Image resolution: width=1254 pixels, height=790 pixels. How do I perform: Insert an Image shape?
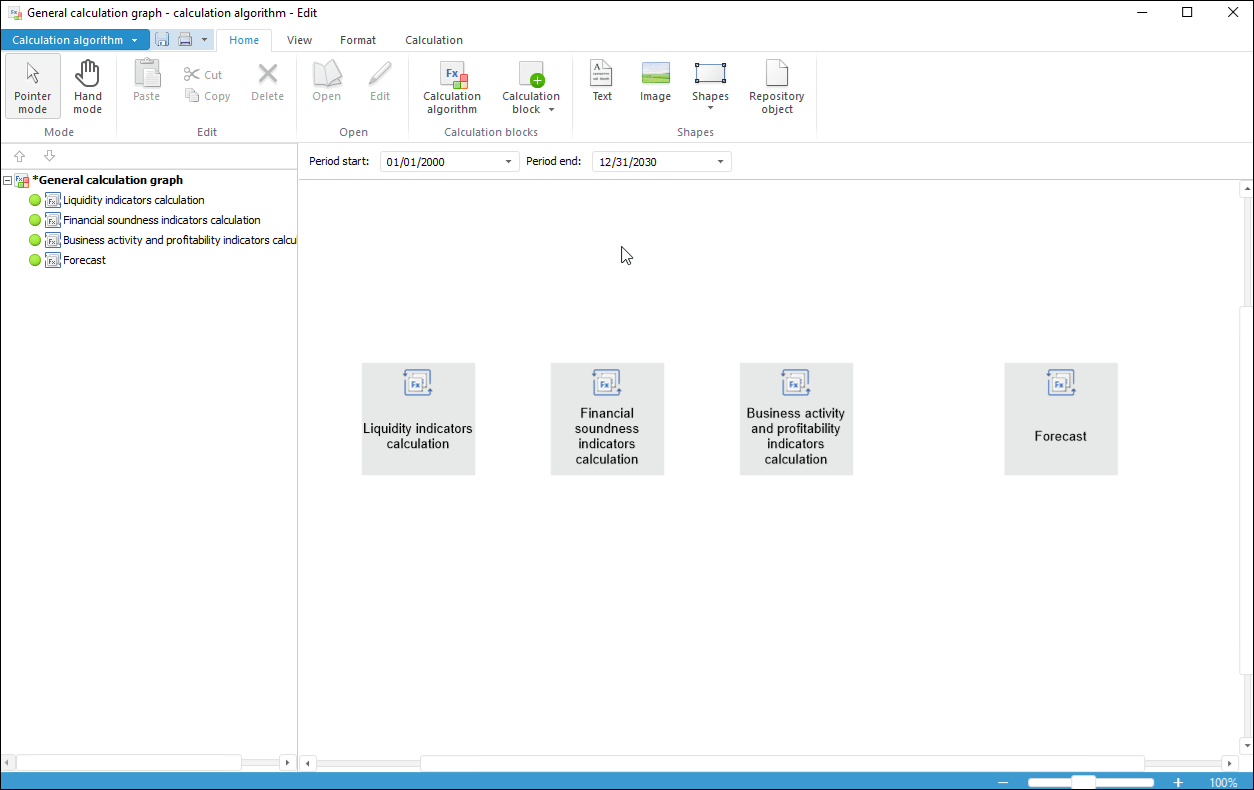click(655, 81)
